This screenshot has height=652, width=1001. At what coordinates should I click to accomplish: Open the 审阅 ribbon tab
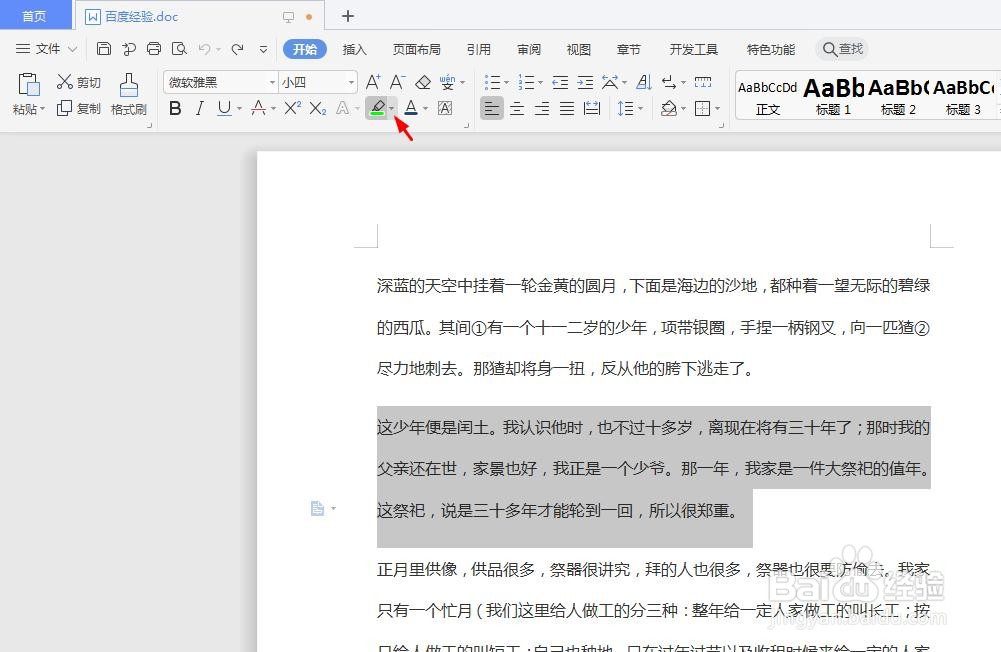point(529,48)
